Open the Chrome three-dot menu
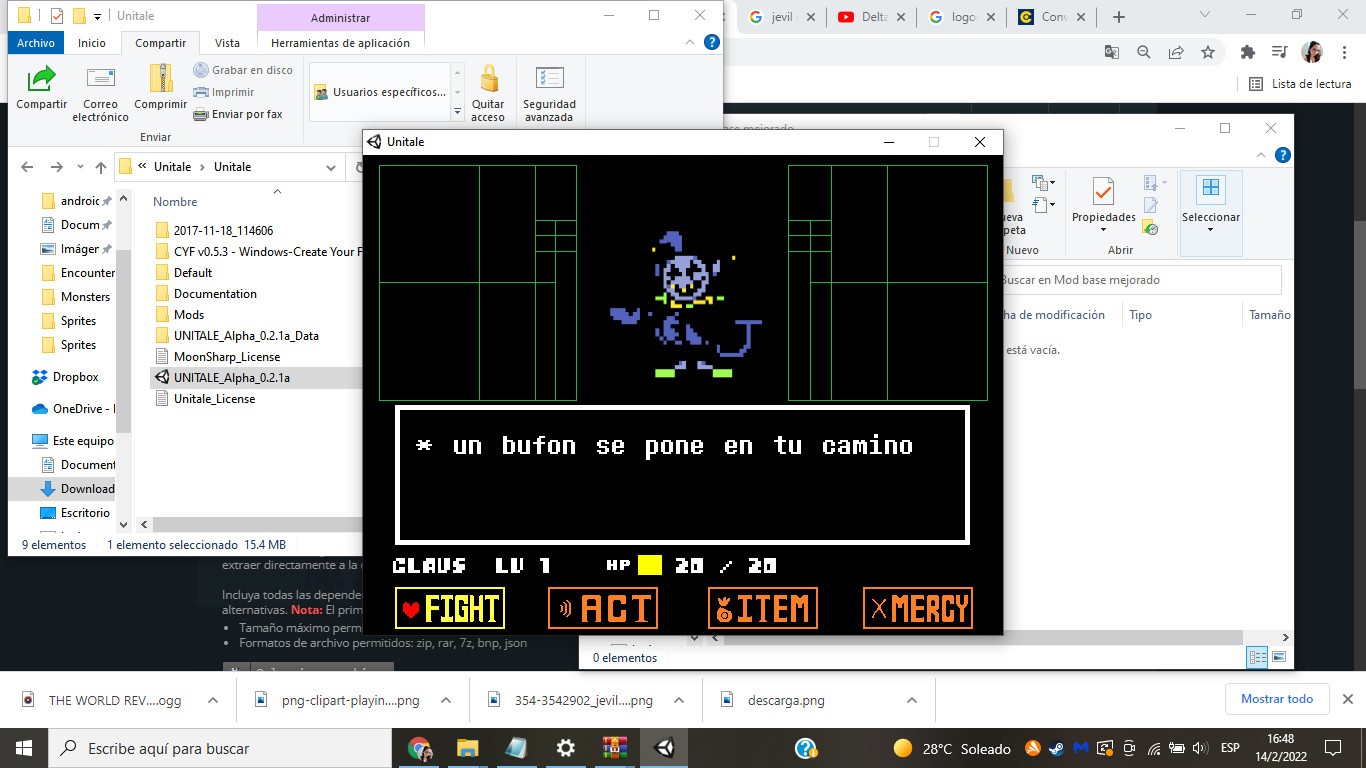The height and width of the screenshot is (768, 1366). pos(1346,52)
